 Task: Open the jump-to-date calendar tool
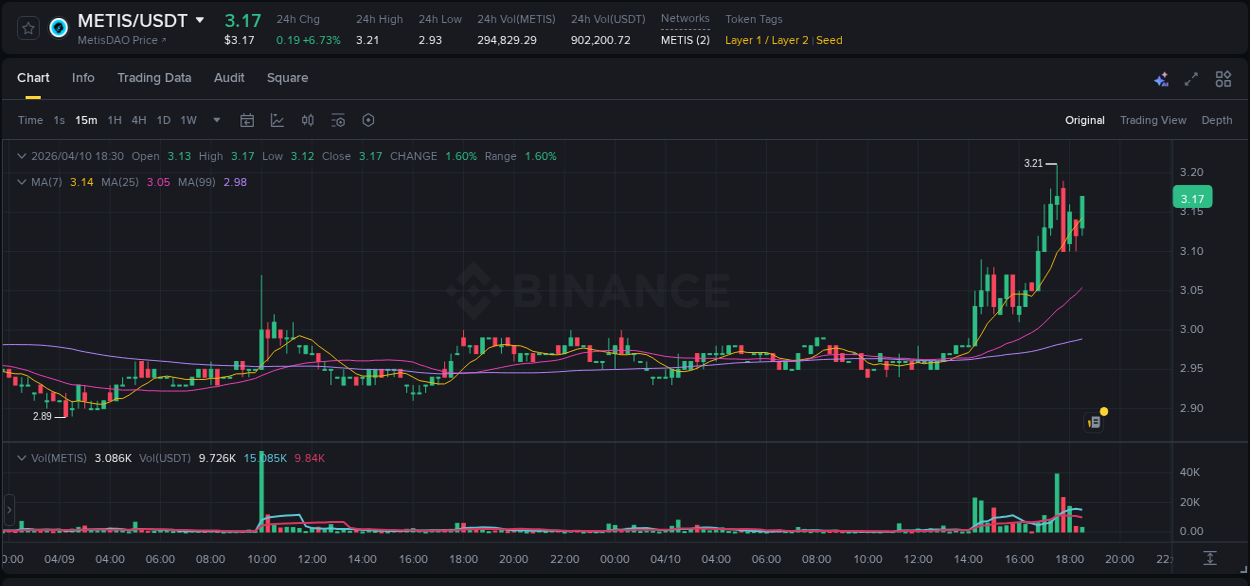(247, 120)
